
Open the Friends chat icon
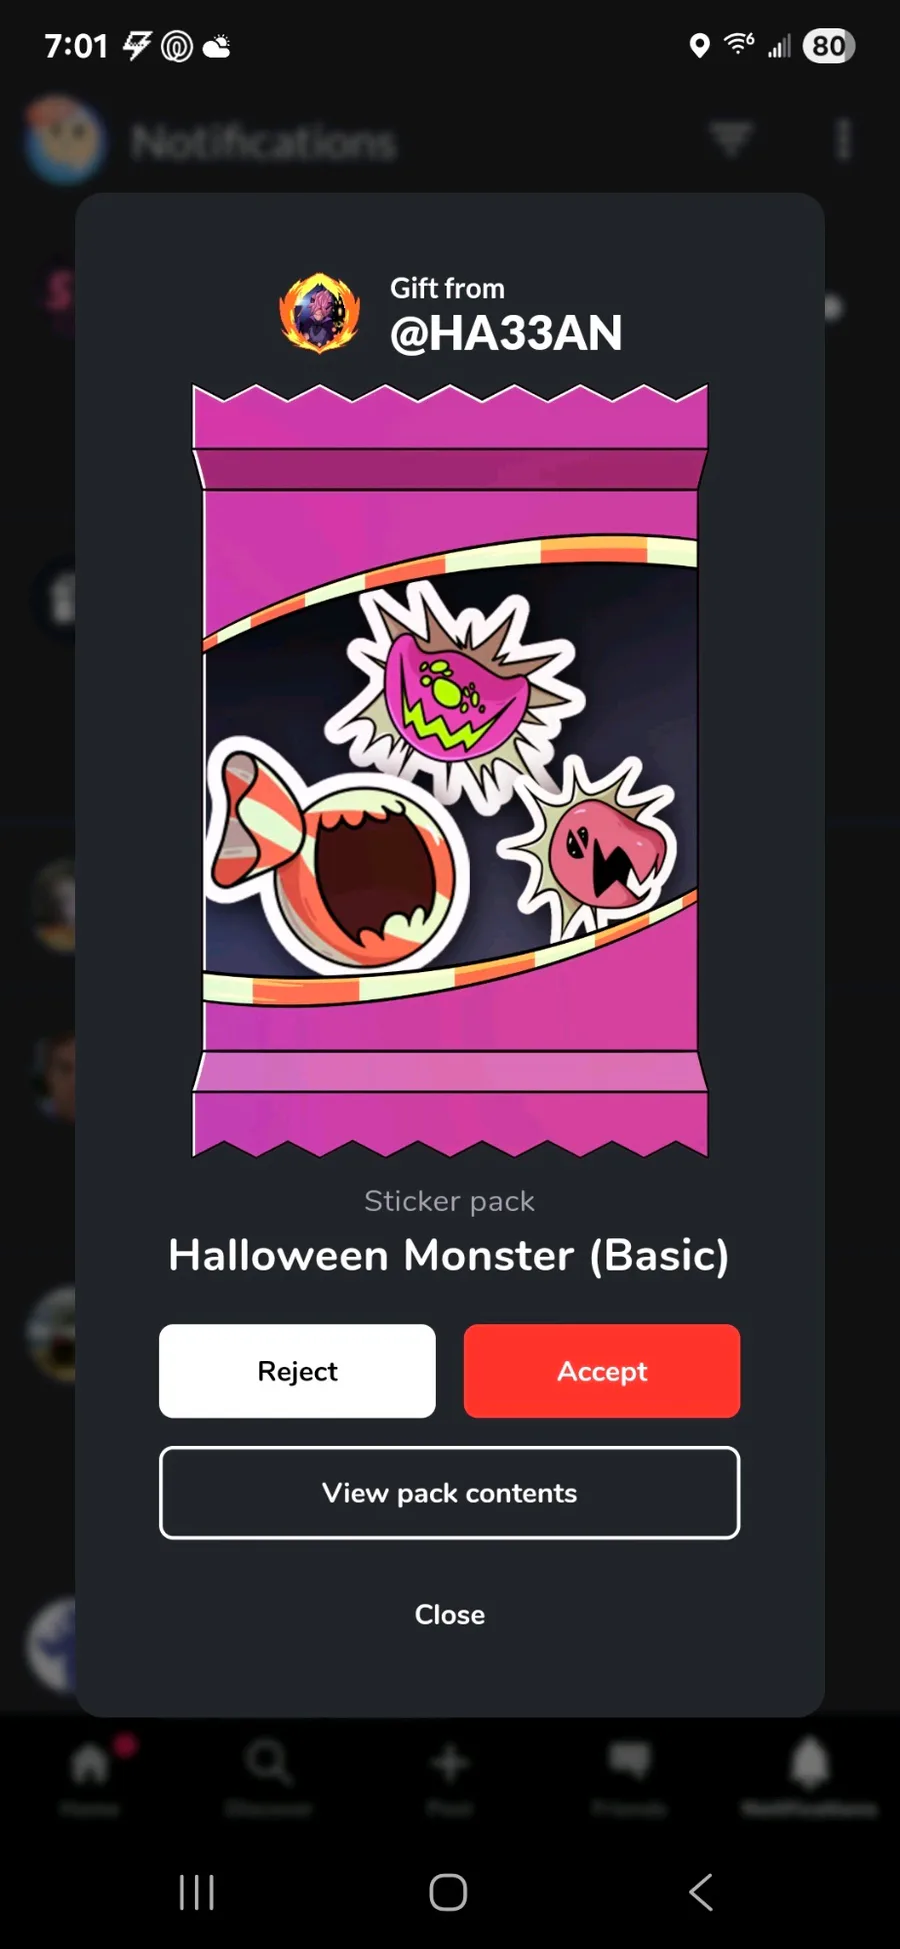click(x=630, y=1761)
